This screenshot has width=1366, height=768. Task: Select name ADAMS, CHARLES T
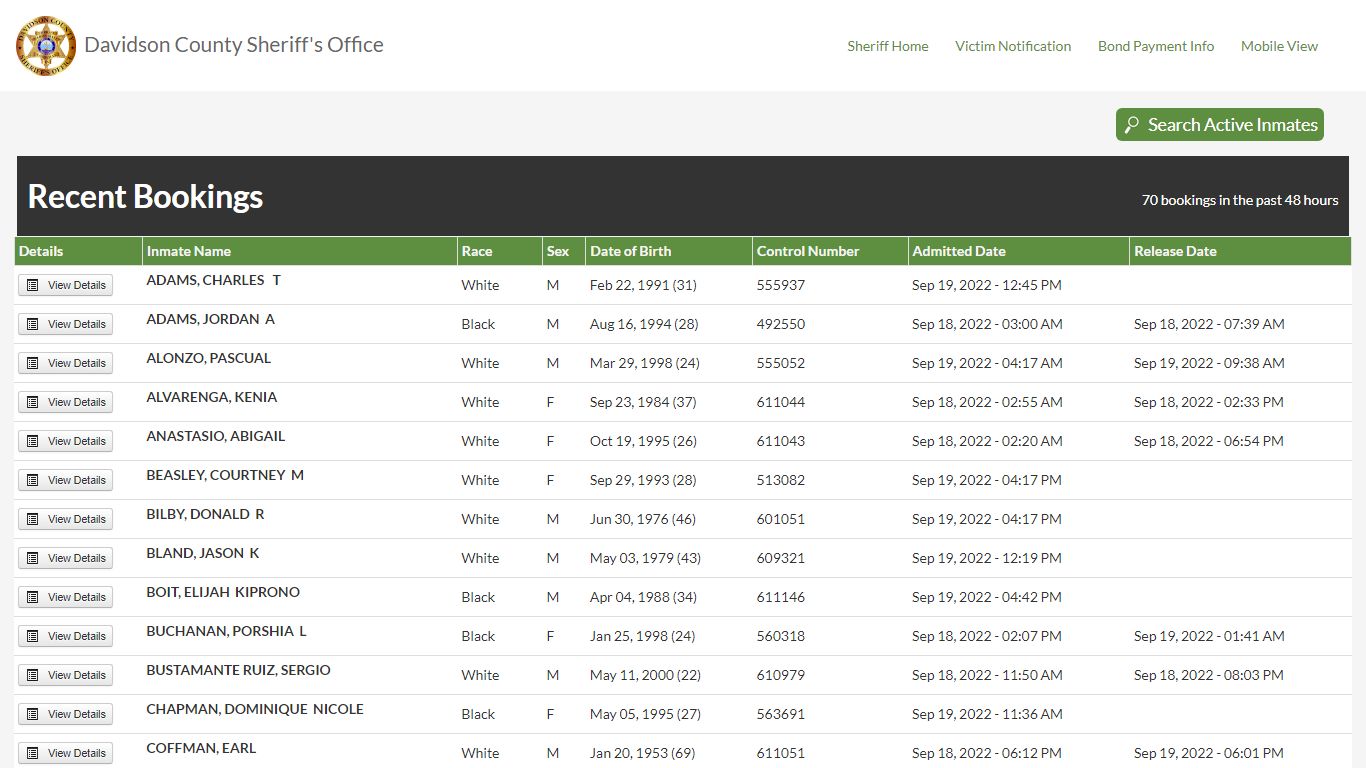pyautogui.click(x=213, y=280)
